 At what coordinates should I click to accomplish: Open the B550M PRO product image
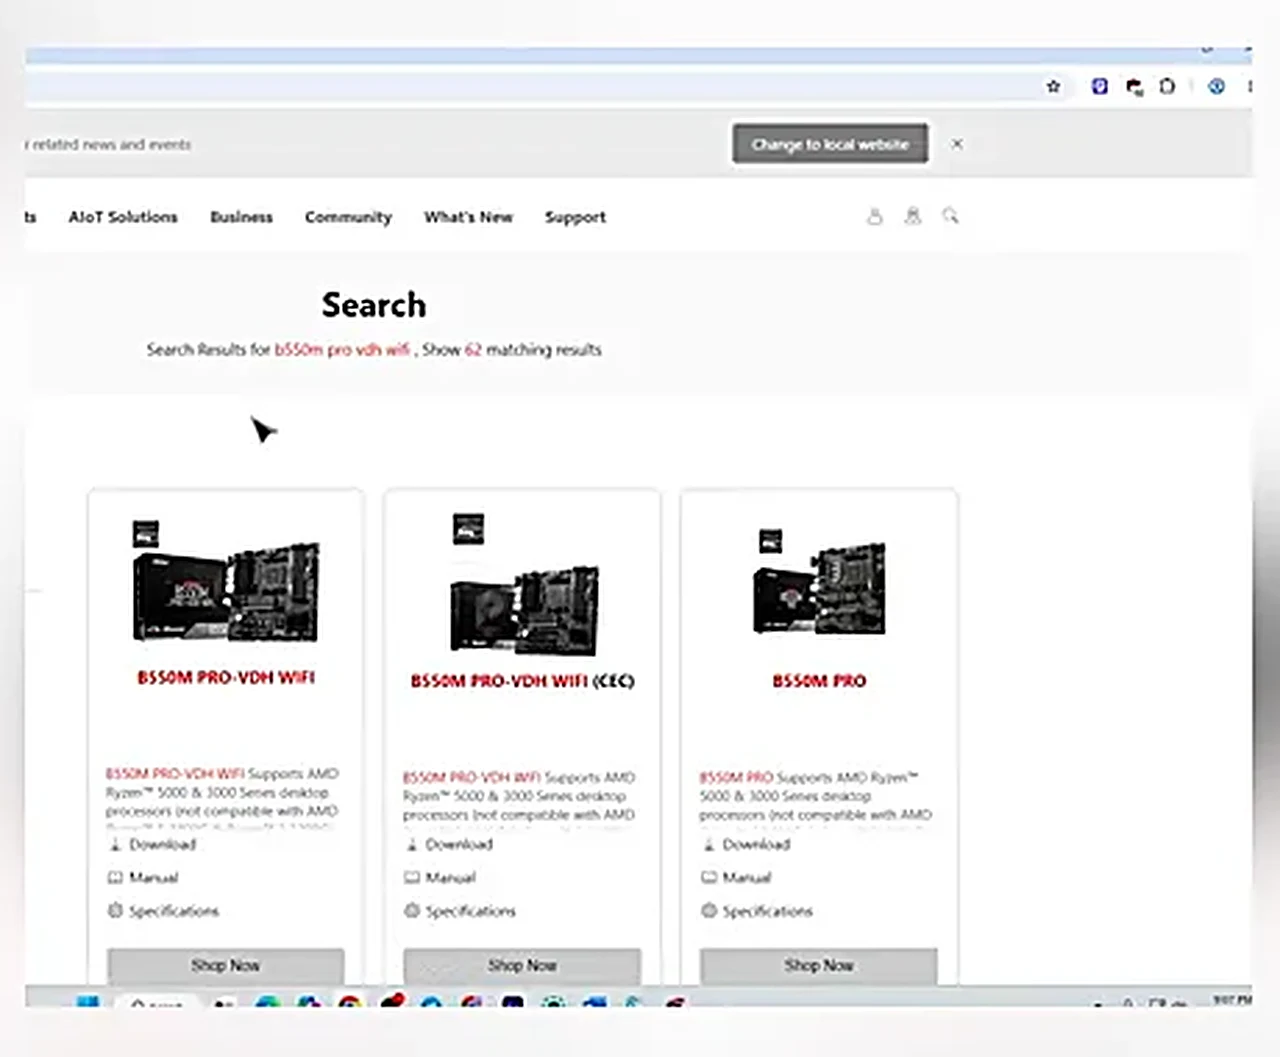tap(819, 582)
